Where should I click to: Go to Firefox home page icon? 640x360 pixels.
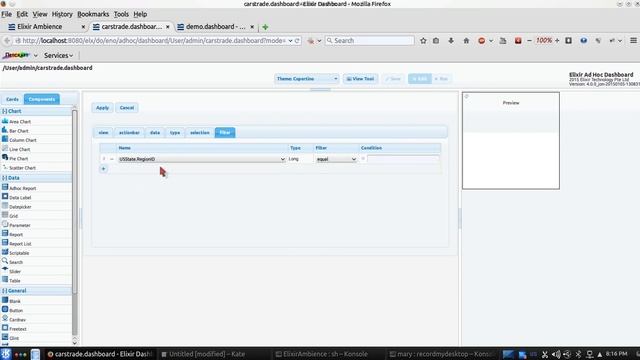click(x=466, y=40)
